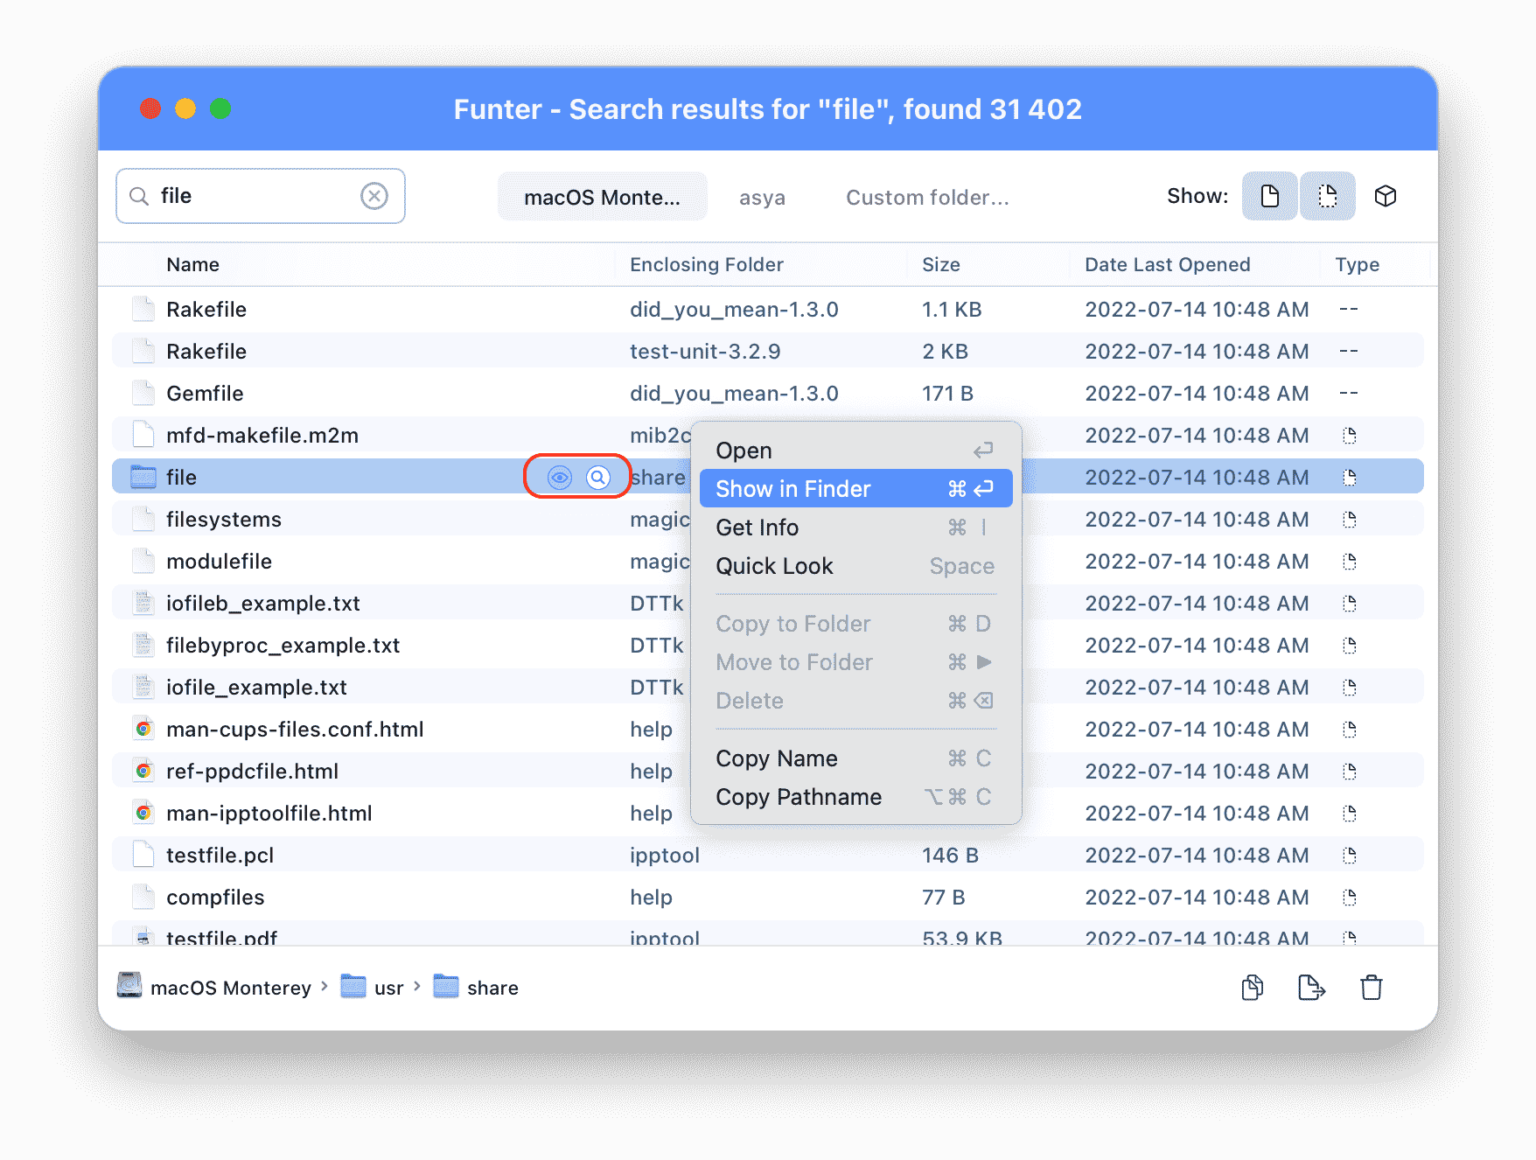Toggle display of regular files

click(1269, 196)
